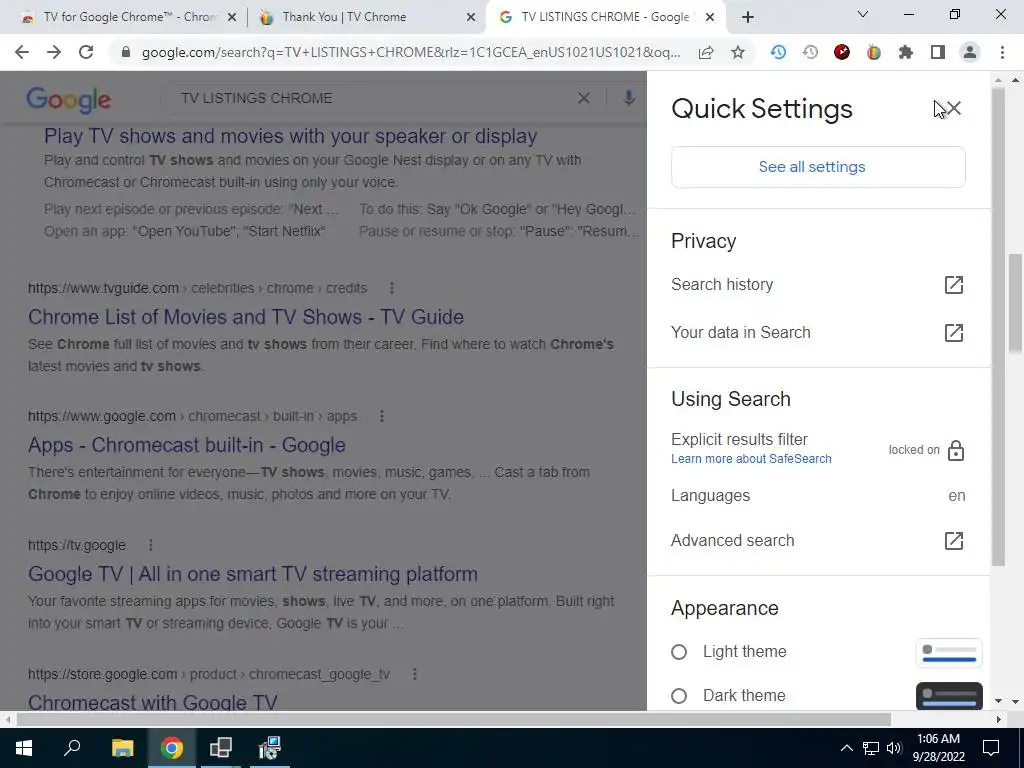
Task: Close the Quick Settings panel
Action: pyautogui.click(x=953, y=108)
